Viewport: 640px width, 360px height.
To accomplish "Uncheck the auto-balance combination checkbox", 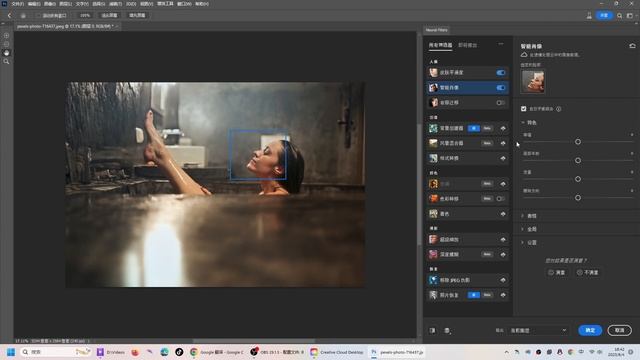I will coord(524,109).
